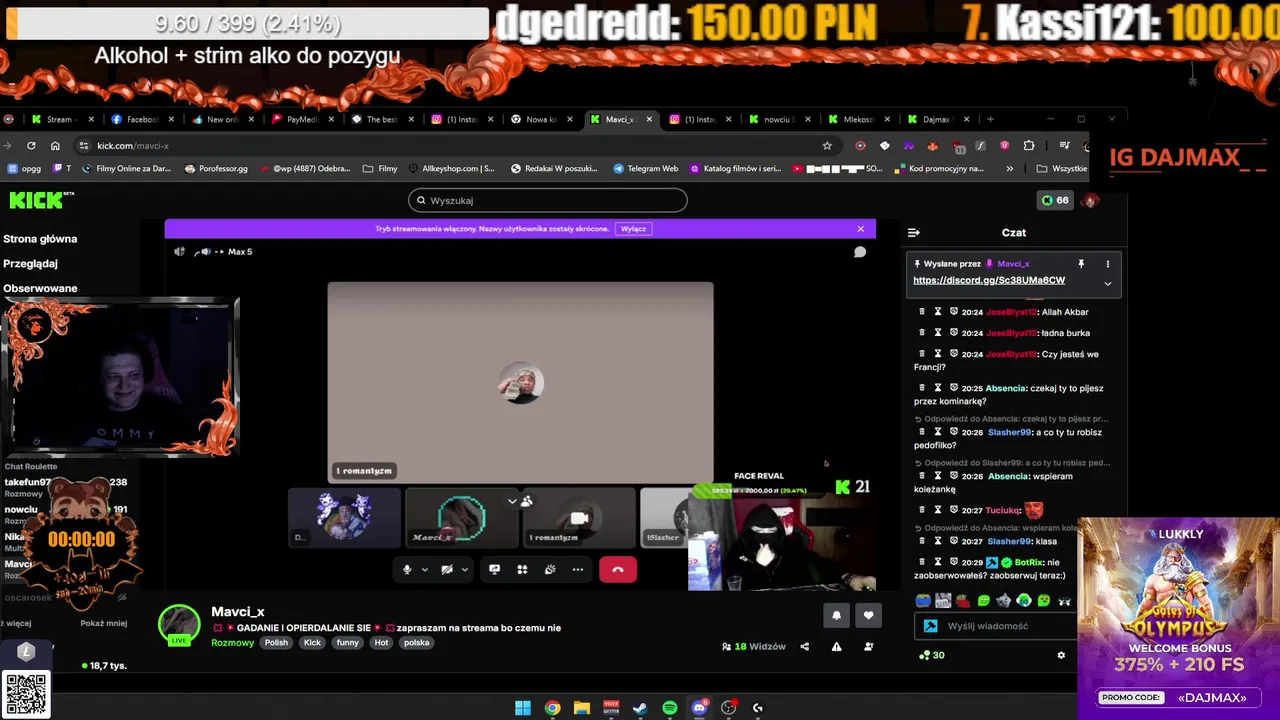Open Obserwowane in the sidebar
The width and height of the screenshot is (1280, 720).
tap(40, 288)
